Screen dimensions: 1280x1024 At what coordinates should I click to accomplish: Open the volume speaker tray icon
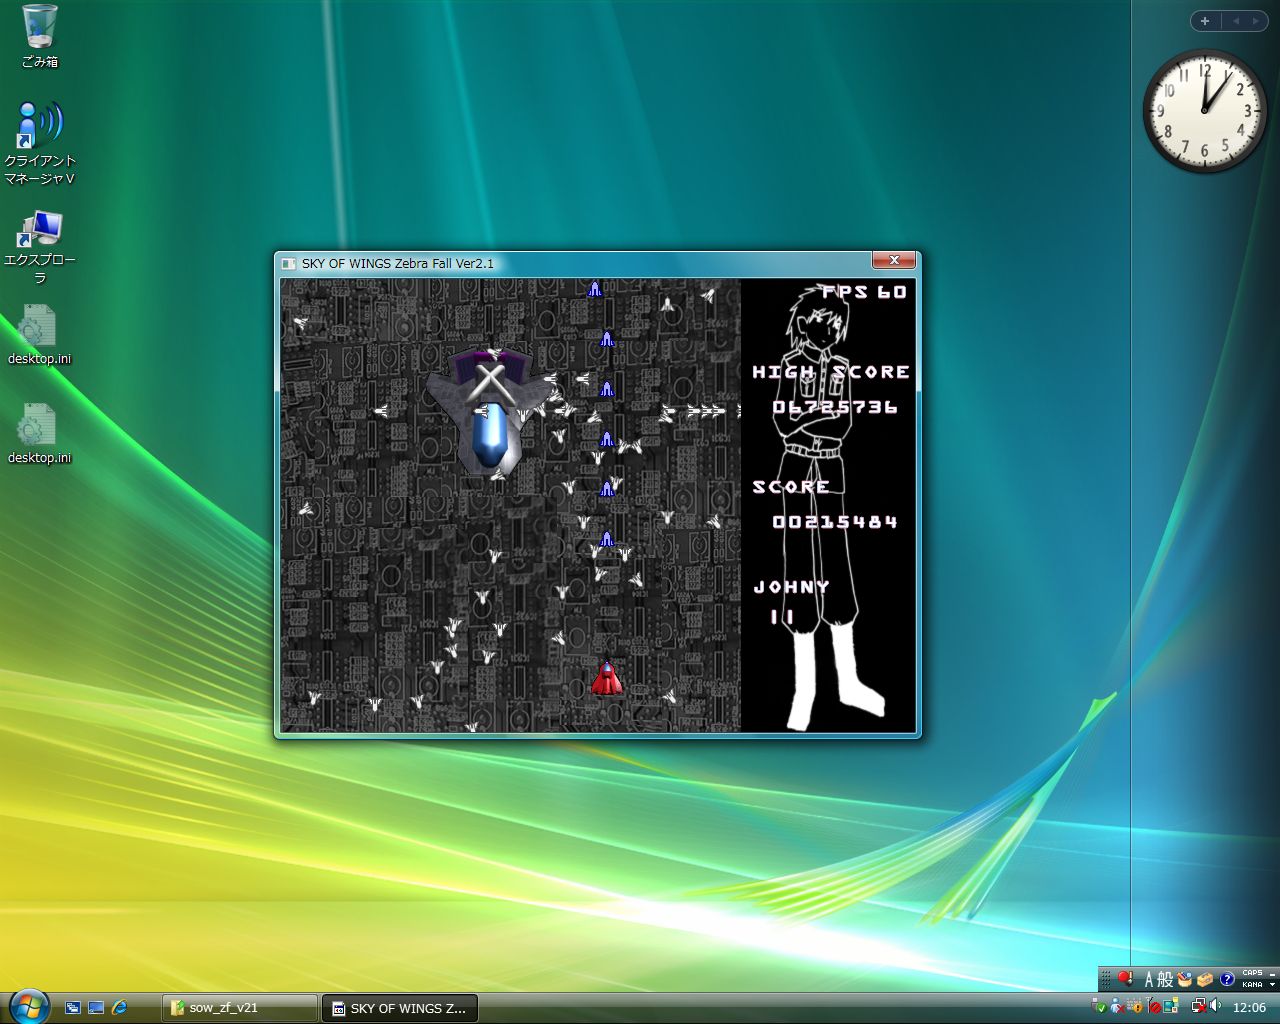click(1215, 1007)
